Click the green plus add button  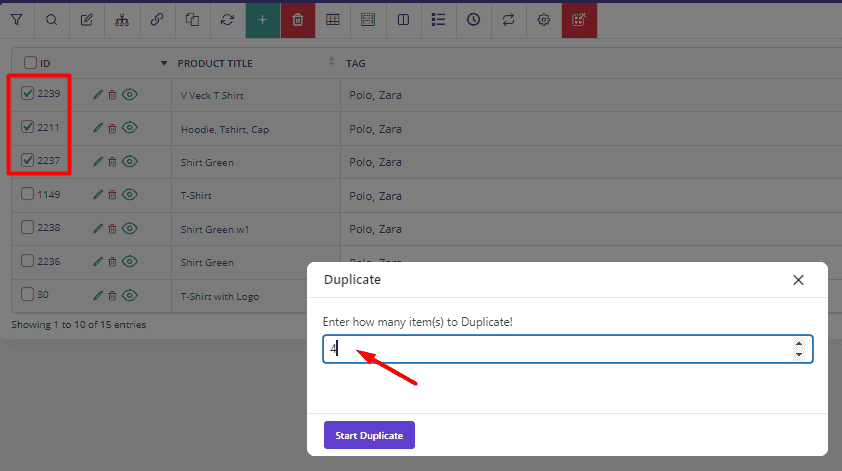[x=263, y=20]
